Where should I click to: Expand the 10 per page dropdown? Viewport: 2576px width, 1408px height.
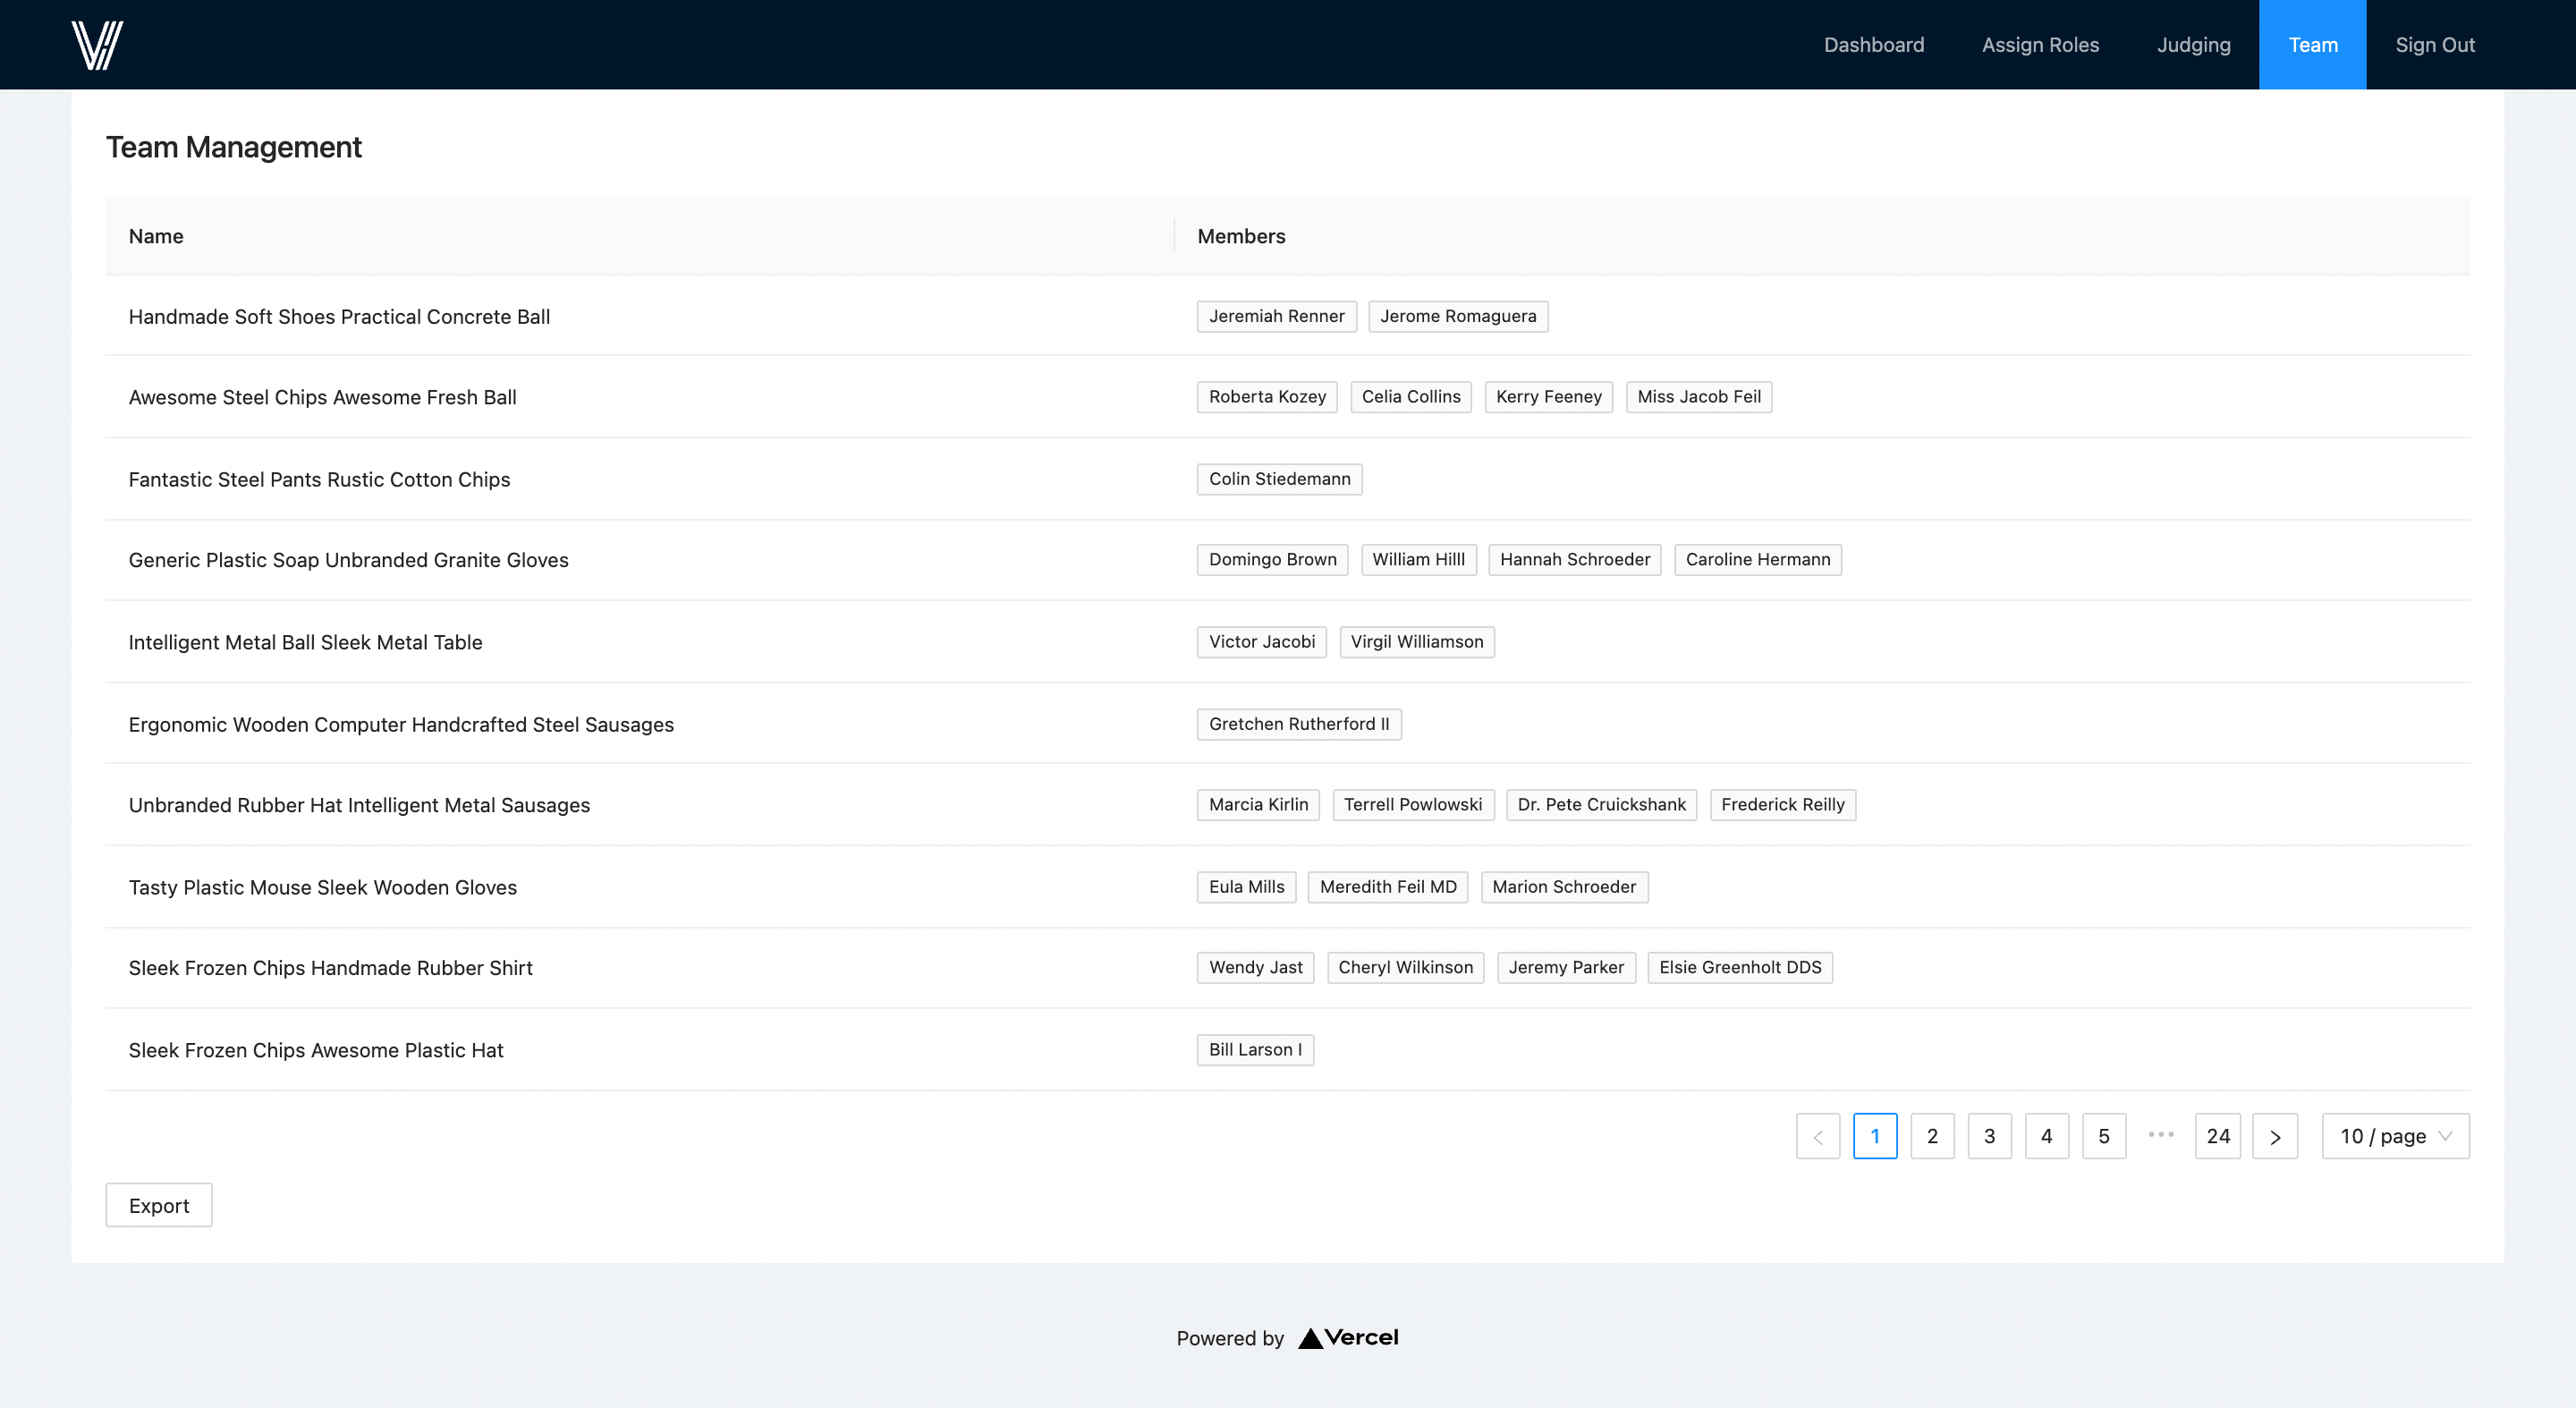pyautogui.click(x=2395, y=1136)
